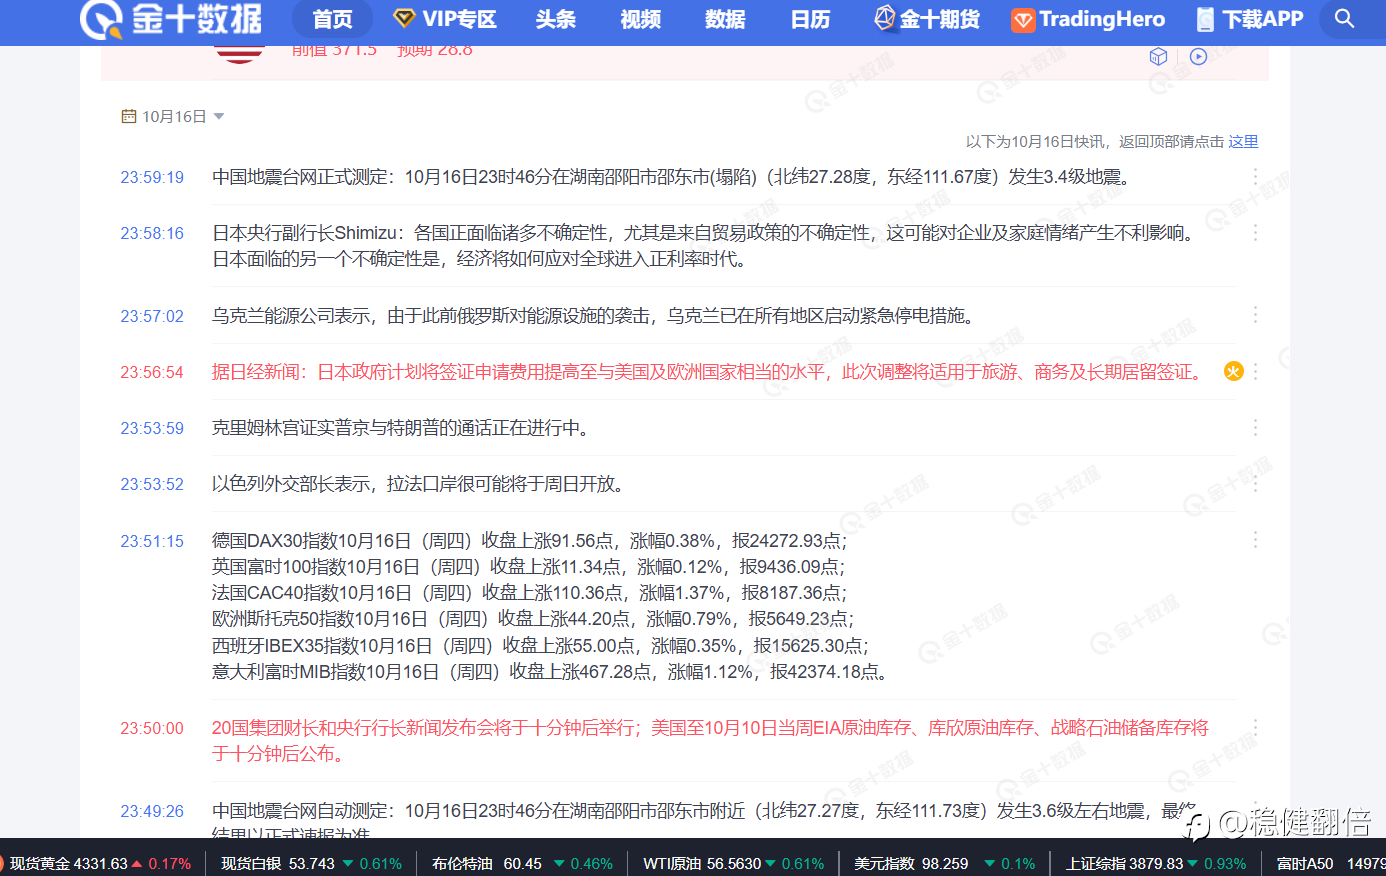Click the red 23:56:54 timestamp
The width and height of the screenshot is (1386, 876).
click(152, 373)
